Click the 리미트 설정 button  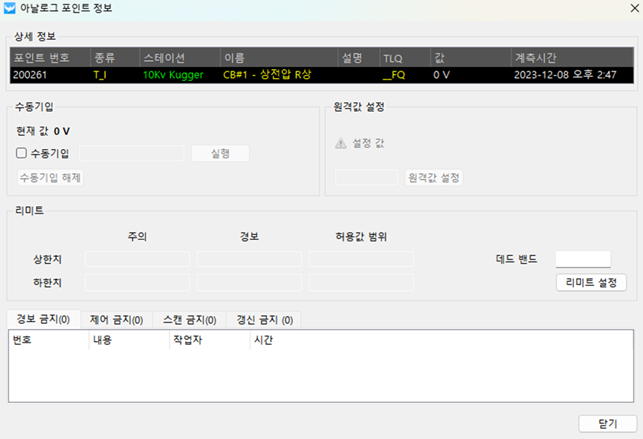point(590,282)
